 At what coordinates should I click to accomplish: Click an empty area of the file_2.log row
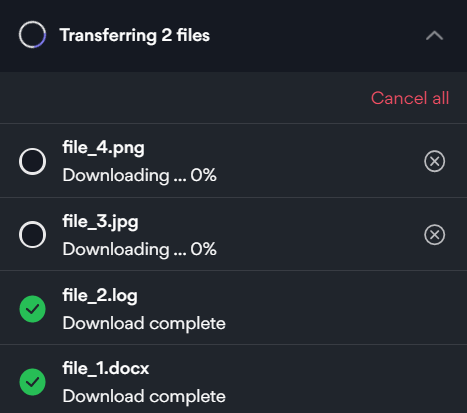[333, 308]
